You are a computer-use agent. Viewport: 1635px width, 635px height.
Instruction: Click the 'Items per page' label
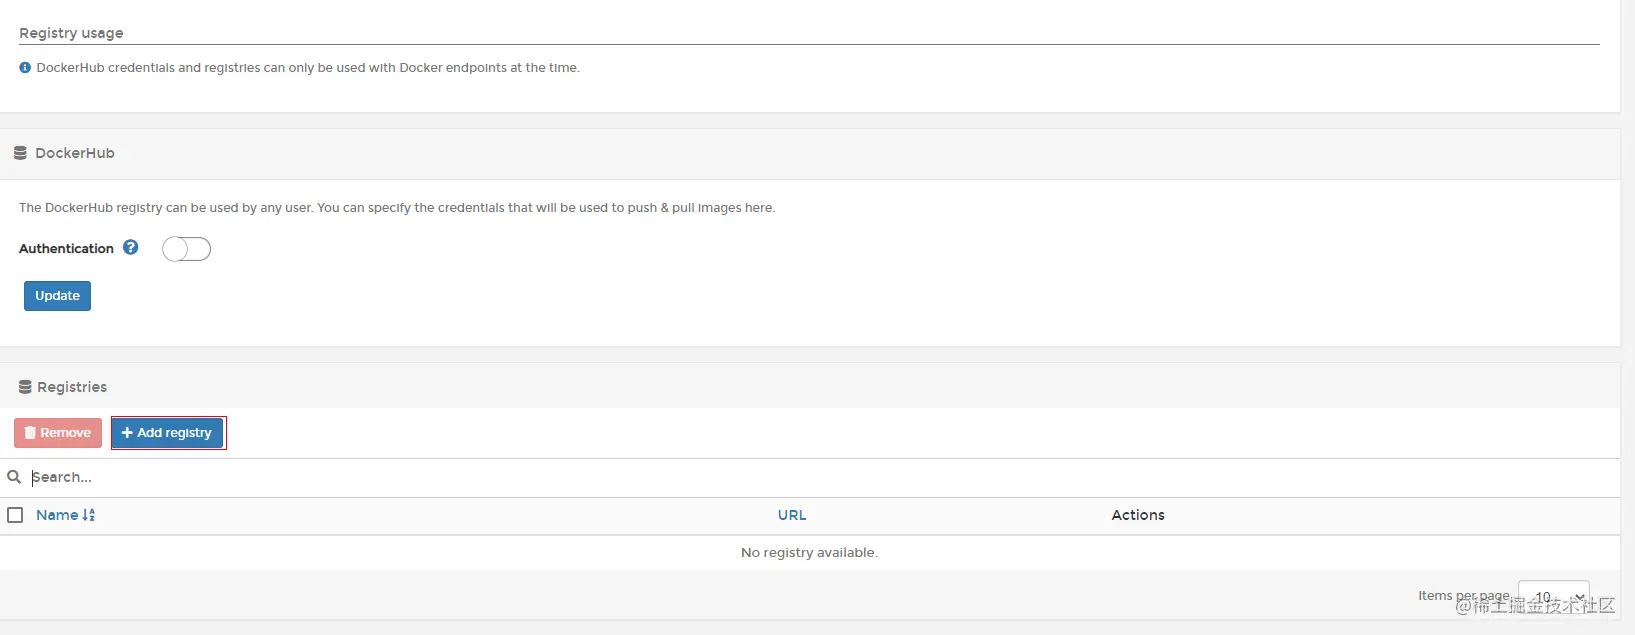(1464, 596)
